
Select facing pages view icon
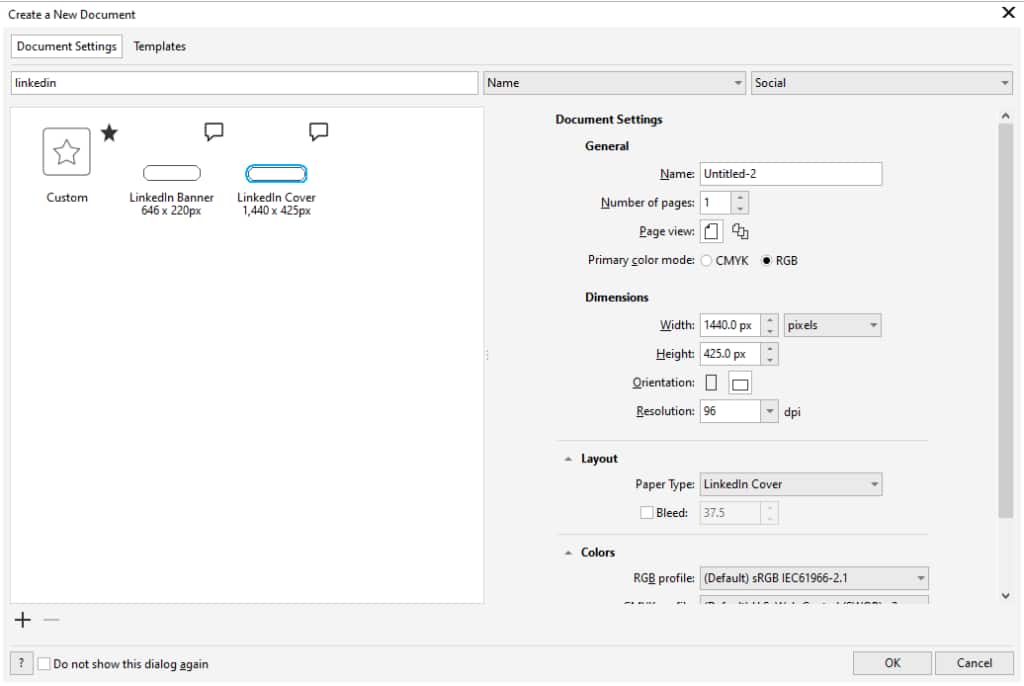(740, 232)
